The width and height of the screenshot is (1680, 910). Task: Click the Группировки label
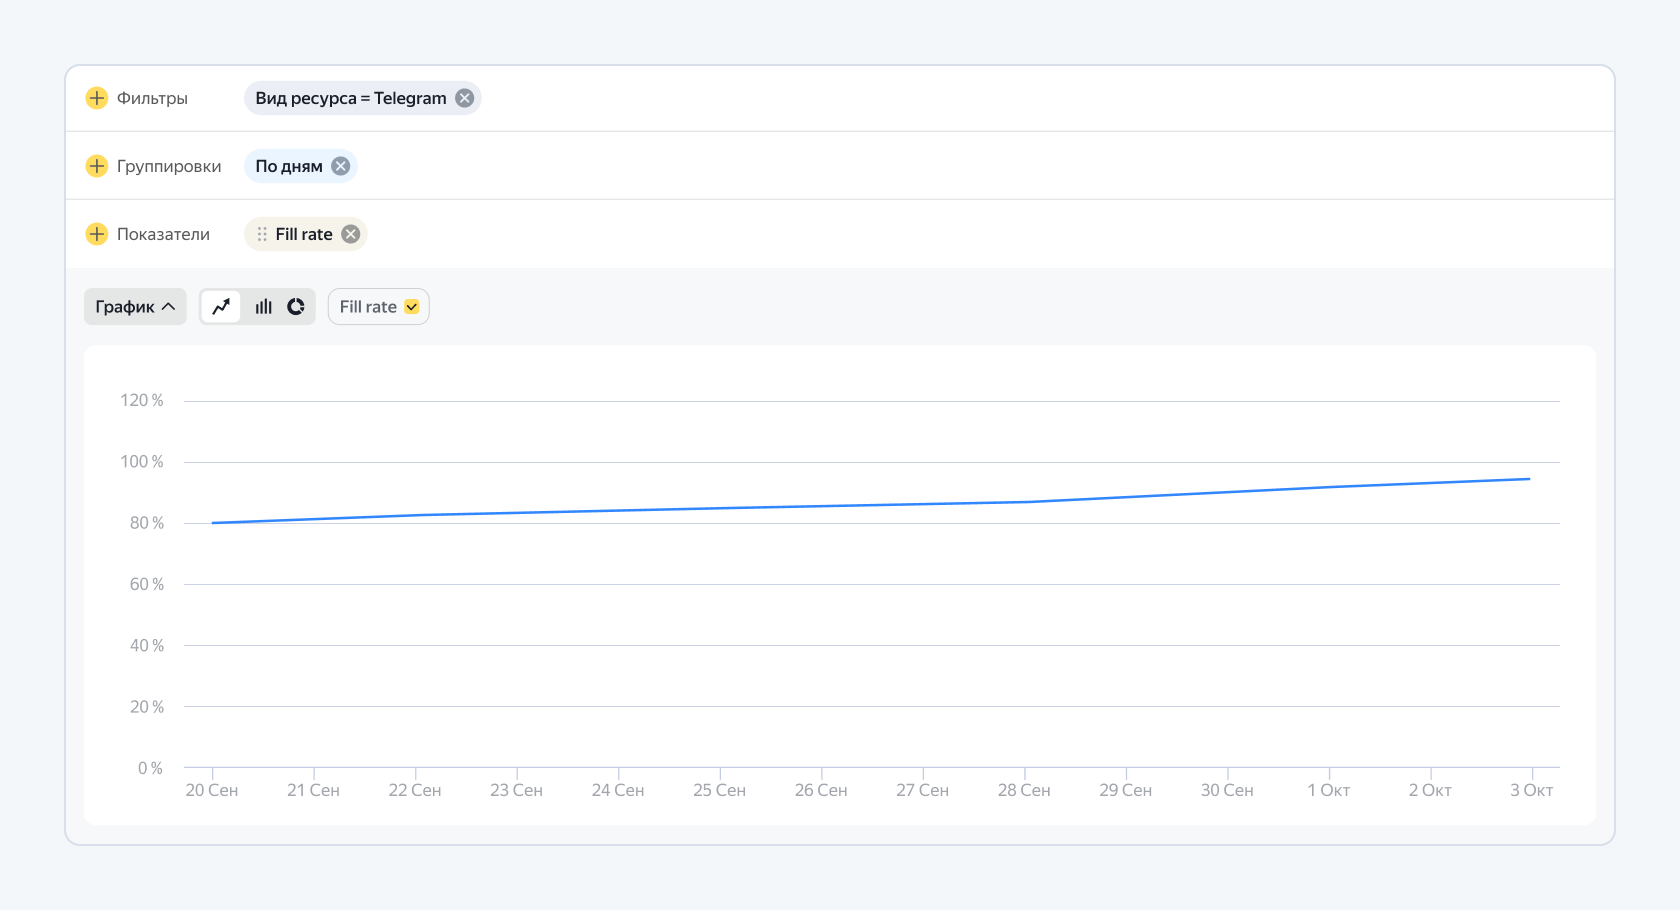(169, 166)
